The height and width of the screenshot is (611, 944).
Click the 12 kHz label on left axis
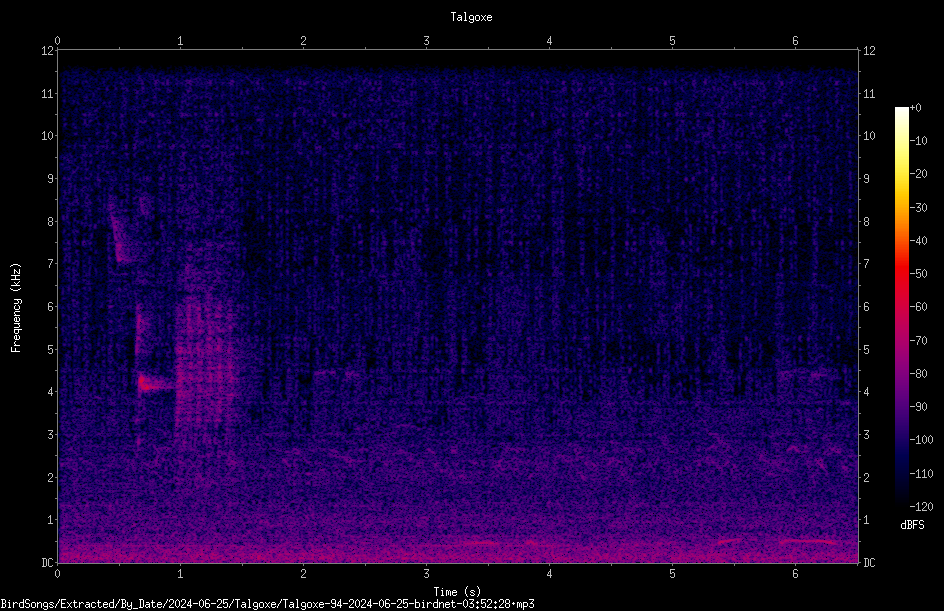[x=48, y=51]
